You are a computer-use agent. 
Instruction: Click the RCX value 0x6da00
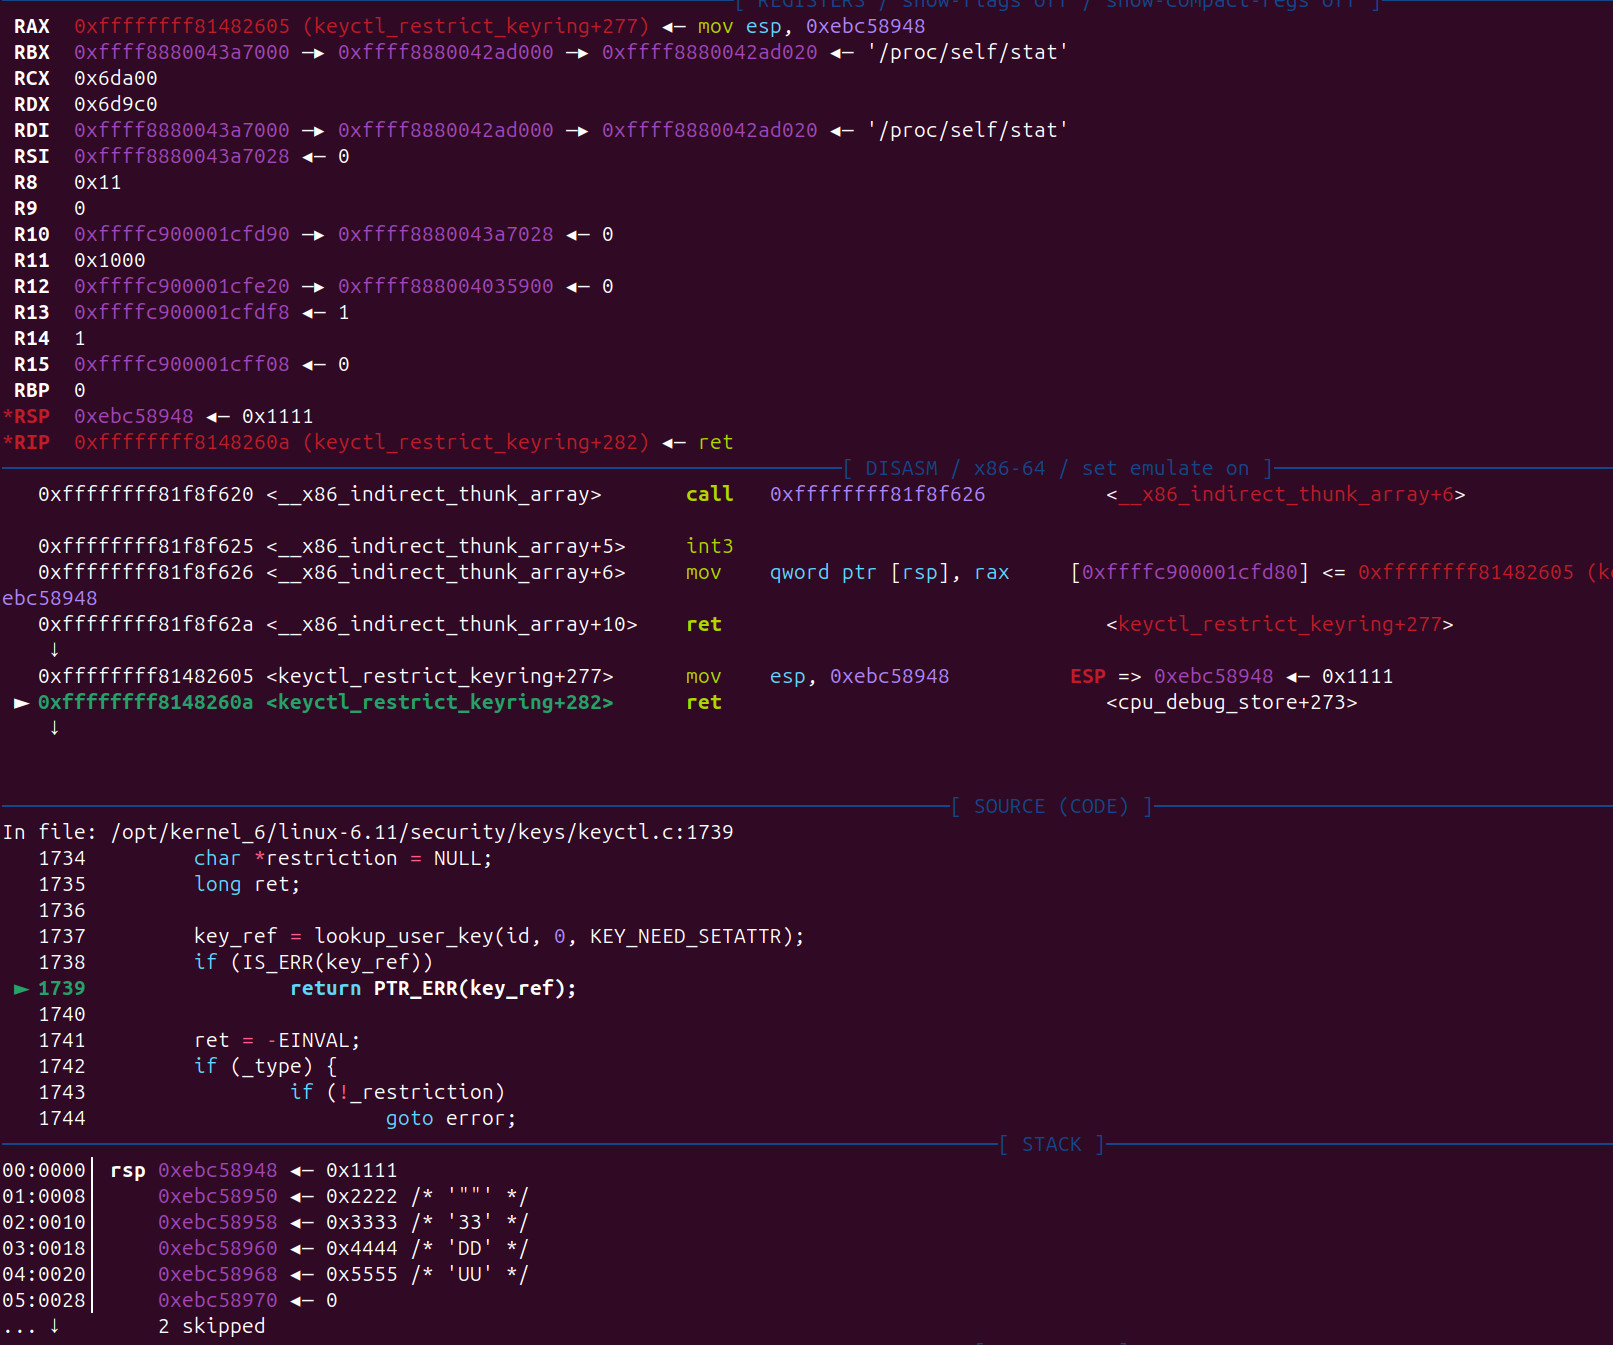click(x=115, y=78)
